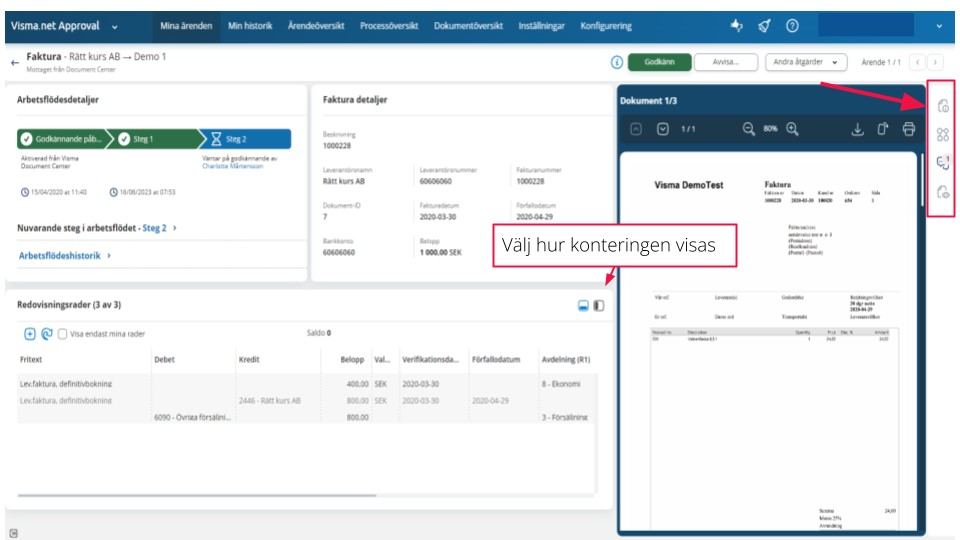Image resolution: width=960 pixels, height=540 pixels.
Task: Rotate the document page
Action: point(882,129)
